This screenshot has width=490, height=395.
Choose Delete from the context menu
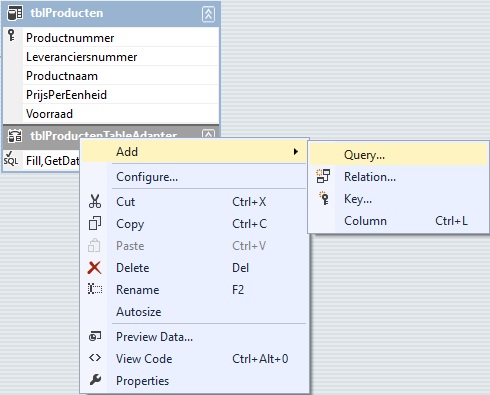click(194, 268)
